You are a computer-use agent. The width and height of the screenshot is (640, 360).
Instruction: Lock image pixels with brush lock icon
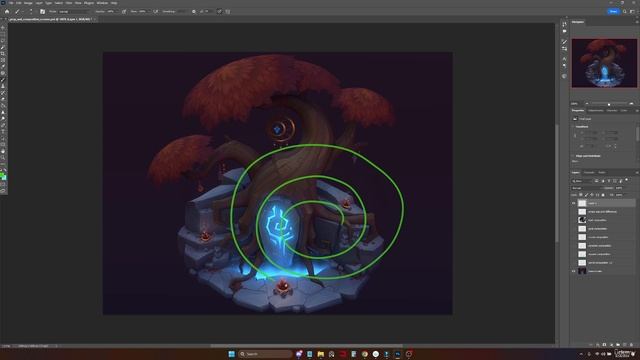(x=586, y=195)
